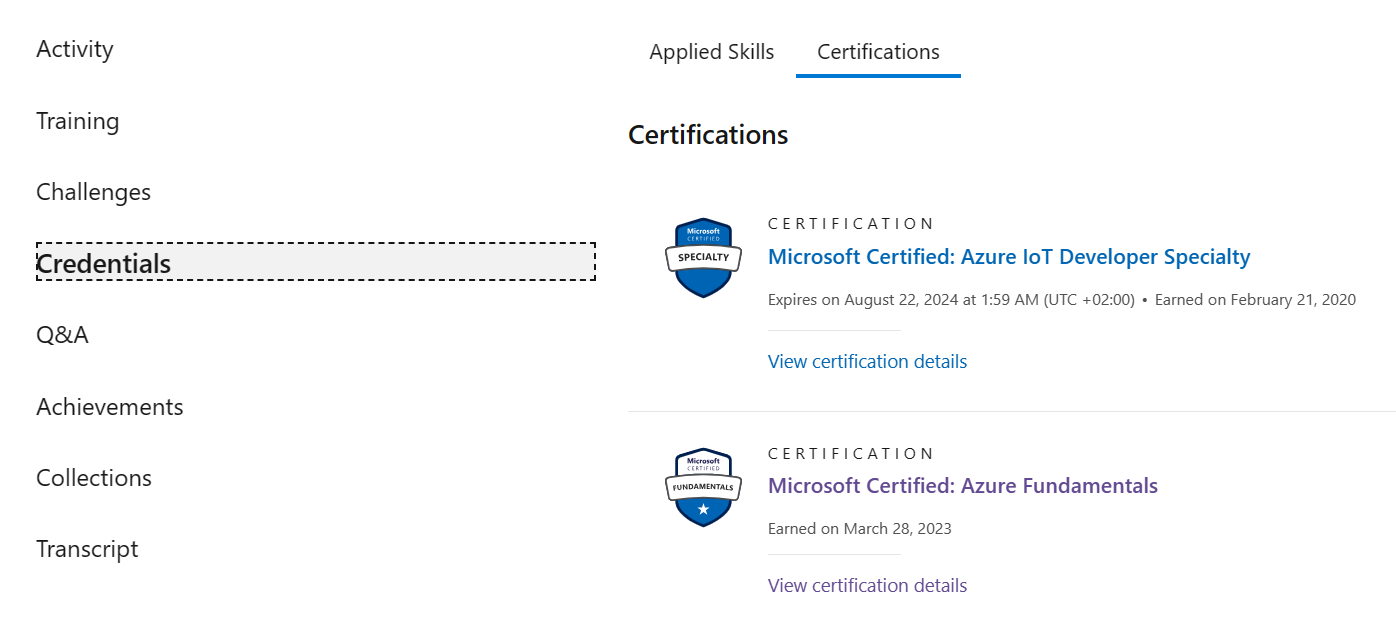Click CERTIFICATION label above Azure IoT Developer
Screen dimensions: 1396x622
pyautogui.click(x=851, y=224)
